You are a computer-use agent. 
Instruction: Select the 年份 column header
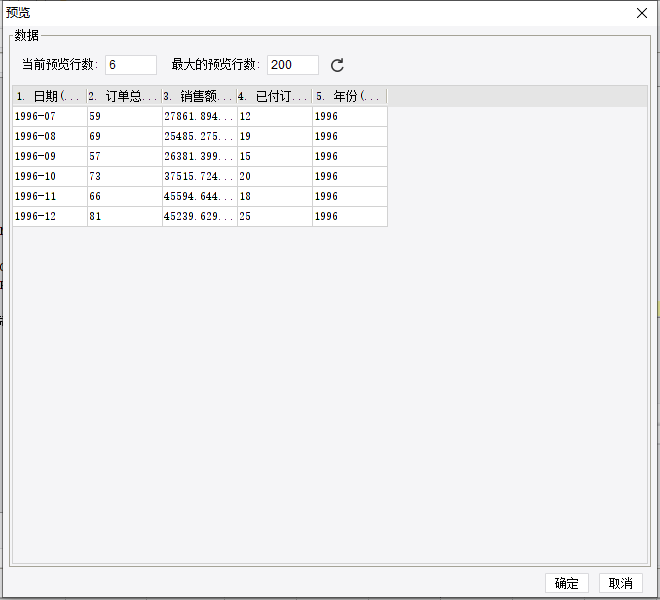tap(349, 96)
